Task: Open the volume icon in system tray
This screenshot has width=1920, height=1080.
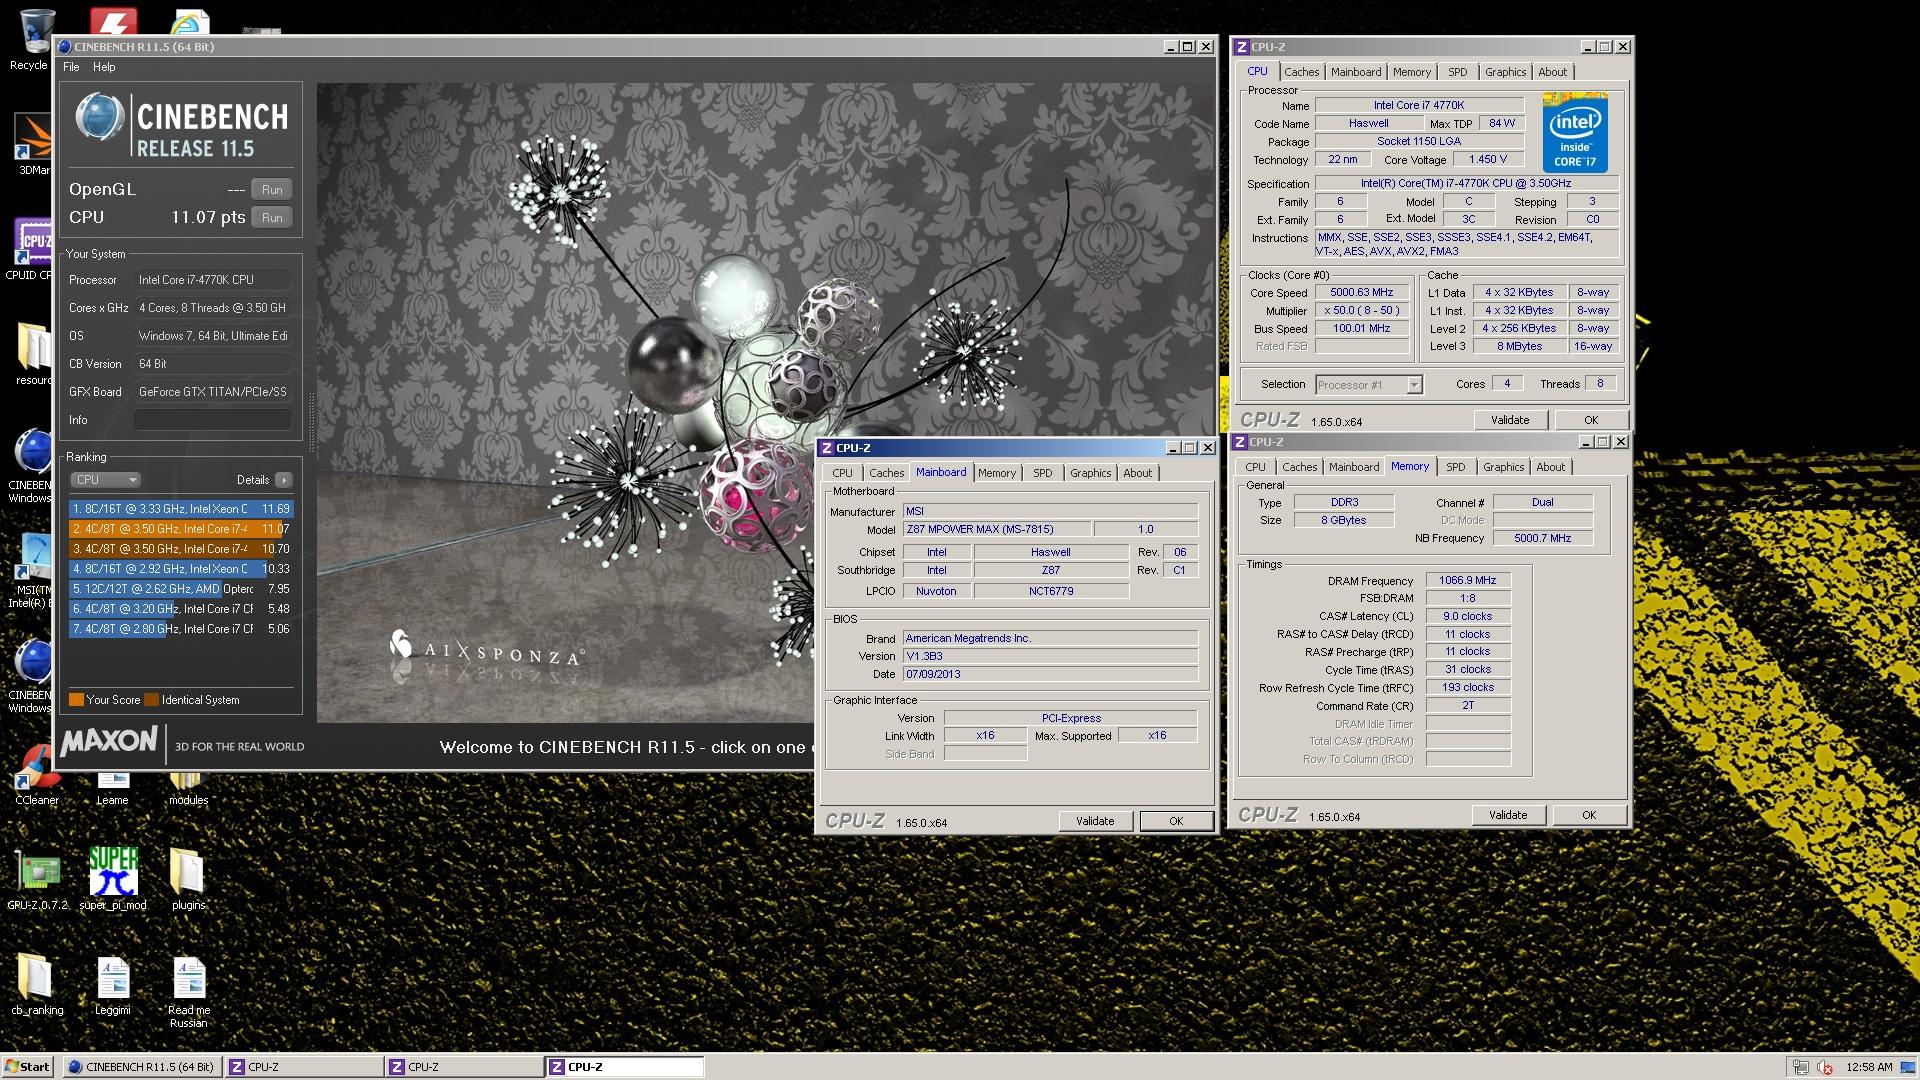Action: click(x=1825, y=1067)
